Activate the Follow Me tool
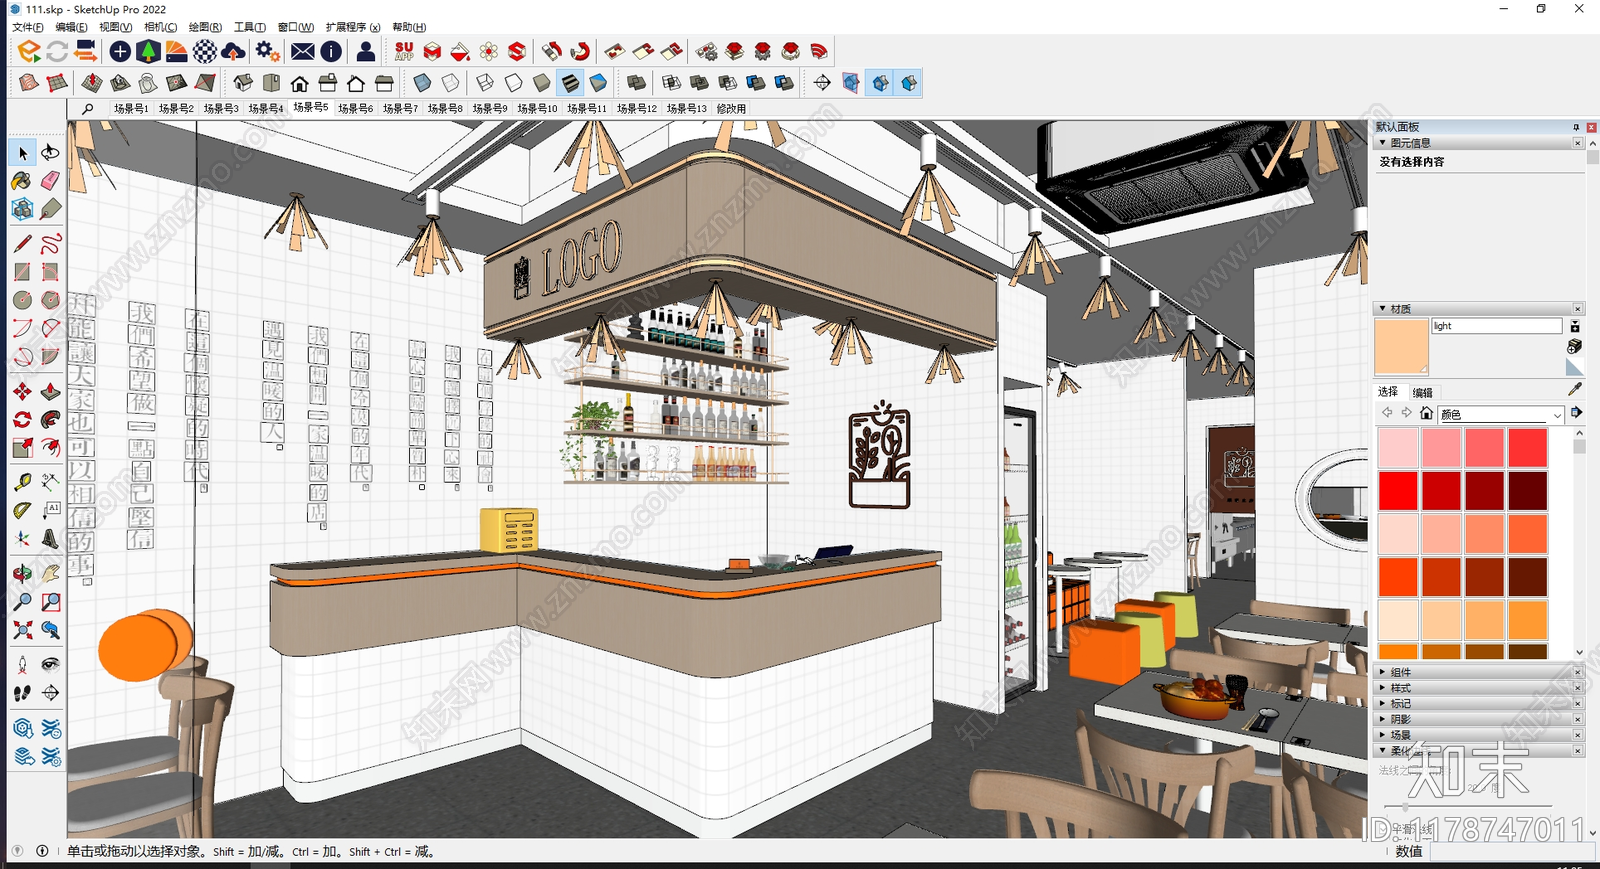The image size is (1600, 869). 50,419
